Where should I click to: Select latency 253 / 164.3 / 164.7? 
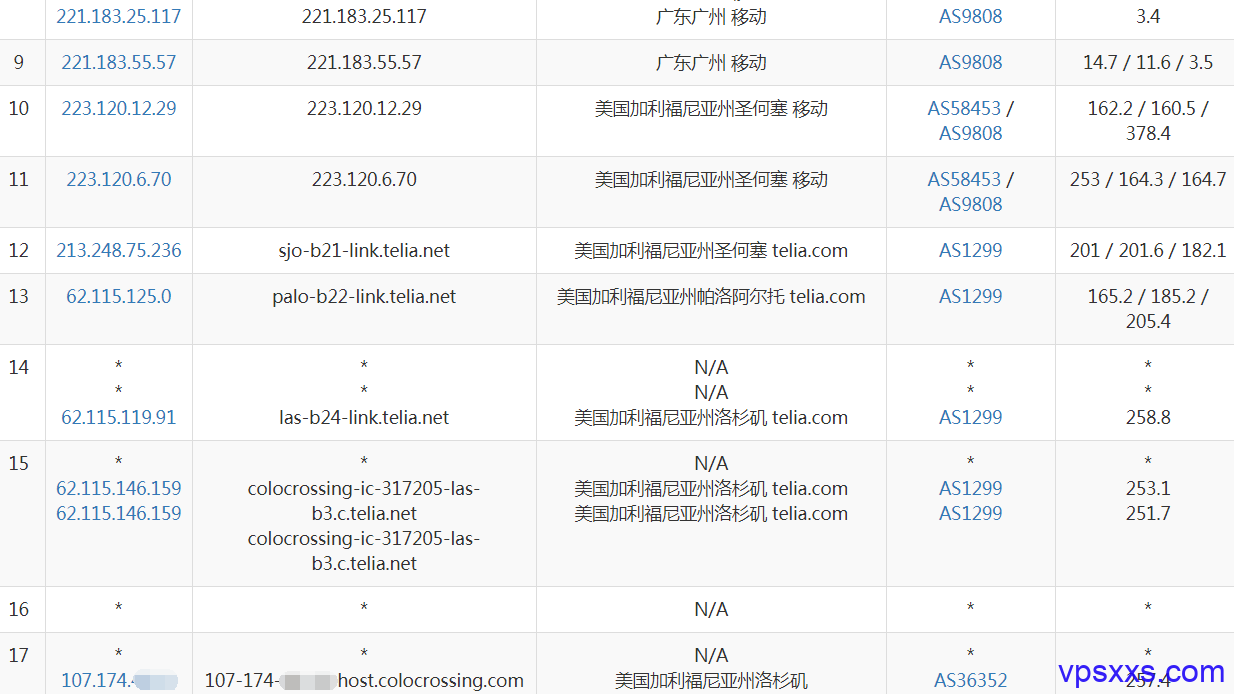[x=1148, y=179]
